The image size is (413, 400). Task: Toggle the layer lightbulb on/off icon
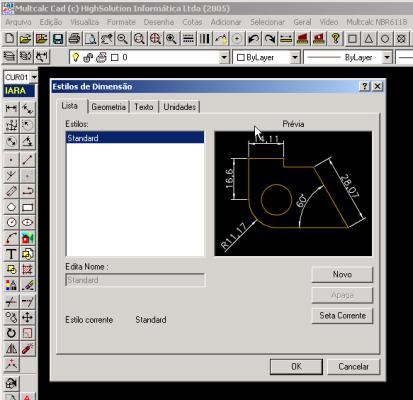click(76, 57)
